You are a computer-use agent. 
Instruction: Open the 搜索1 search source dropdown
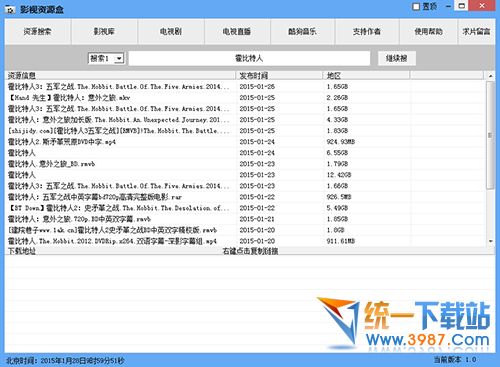(106, 58)
